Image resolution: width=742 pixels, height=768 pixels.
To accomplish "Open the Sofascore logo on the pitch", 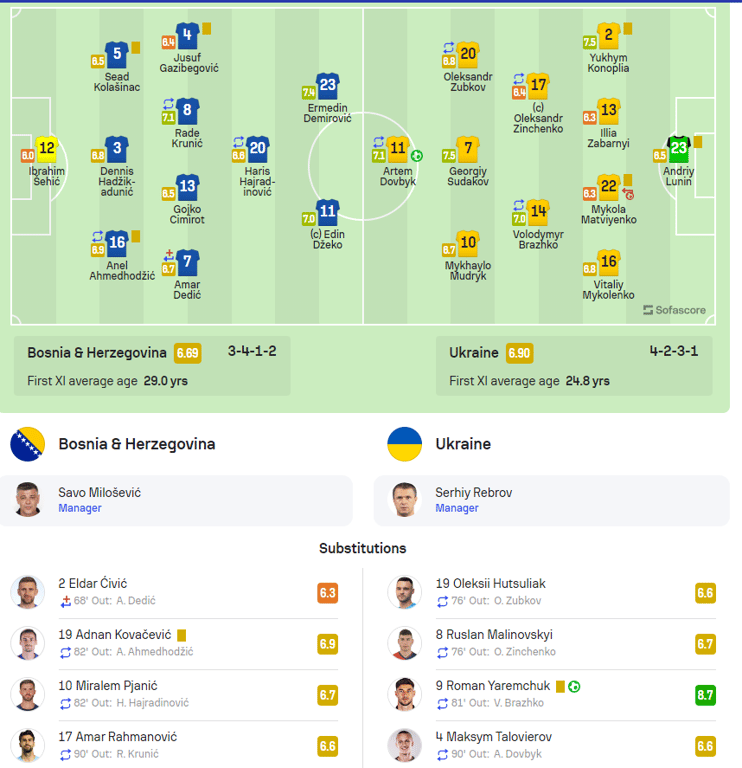I will pos(674,310).
